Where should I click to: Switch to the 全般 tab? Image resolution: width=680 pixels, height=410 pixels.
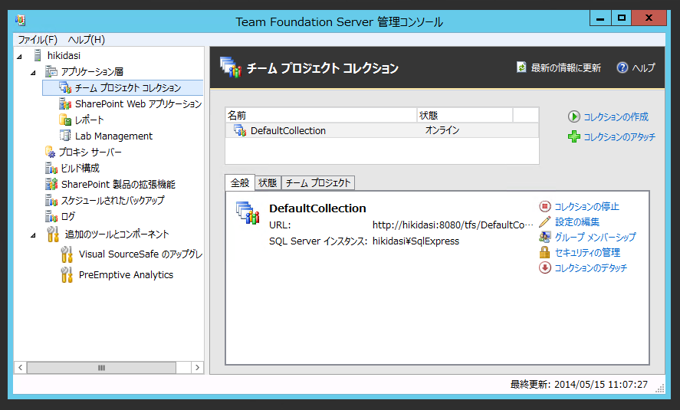pos(240,183)
